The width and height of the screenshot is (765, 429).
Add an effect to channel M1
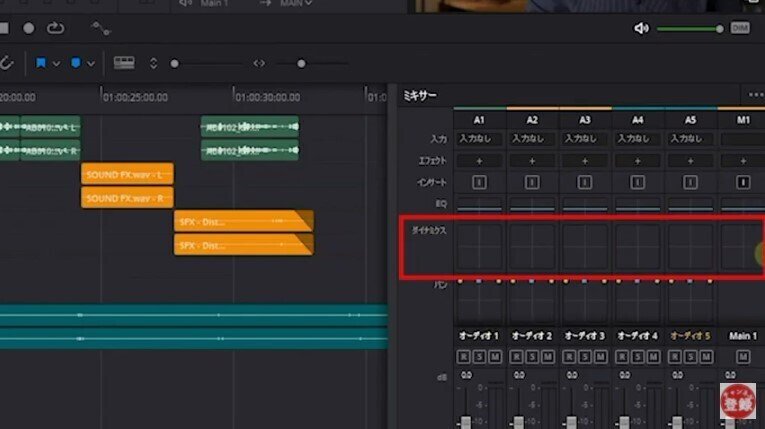tap(743, 161)
